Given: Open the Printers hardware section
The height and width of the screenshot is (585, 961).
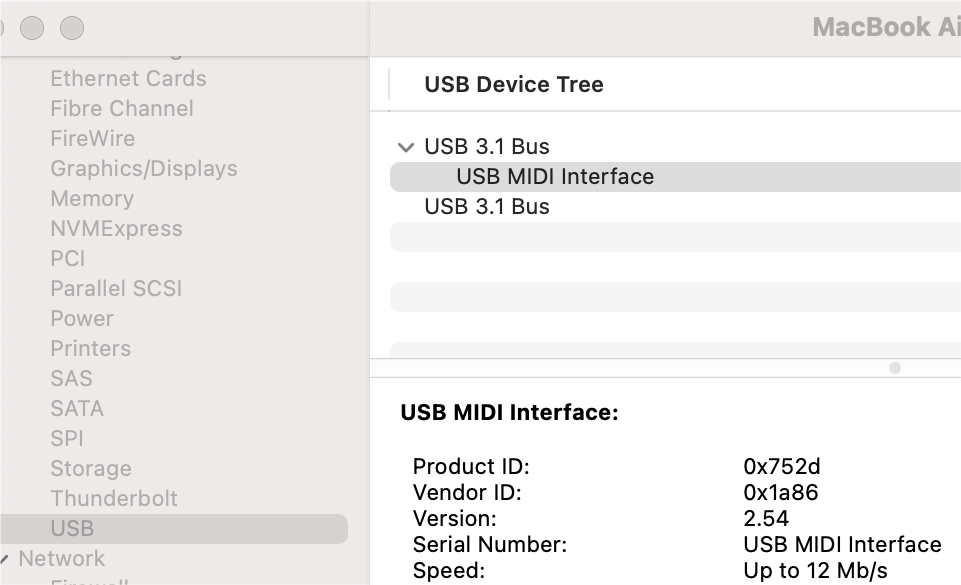Looking at the screenshot, I should [90, 348].
